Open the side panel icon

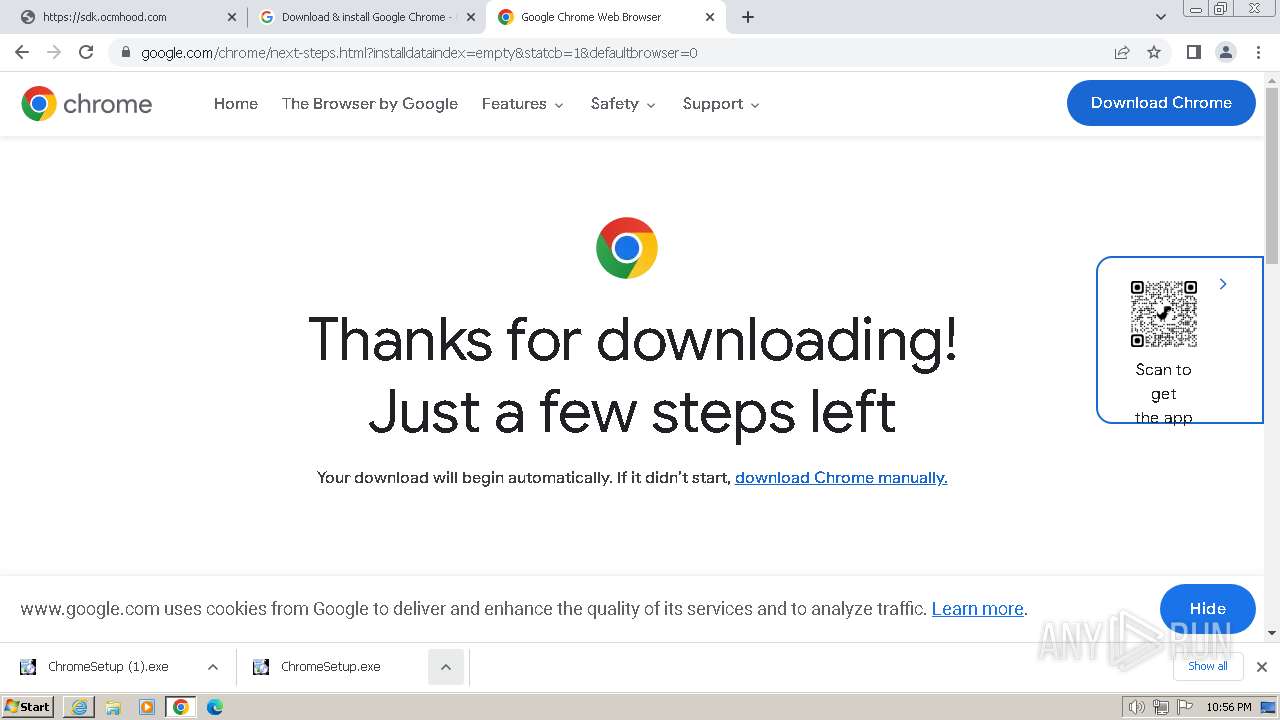[x=1193, y=52]
